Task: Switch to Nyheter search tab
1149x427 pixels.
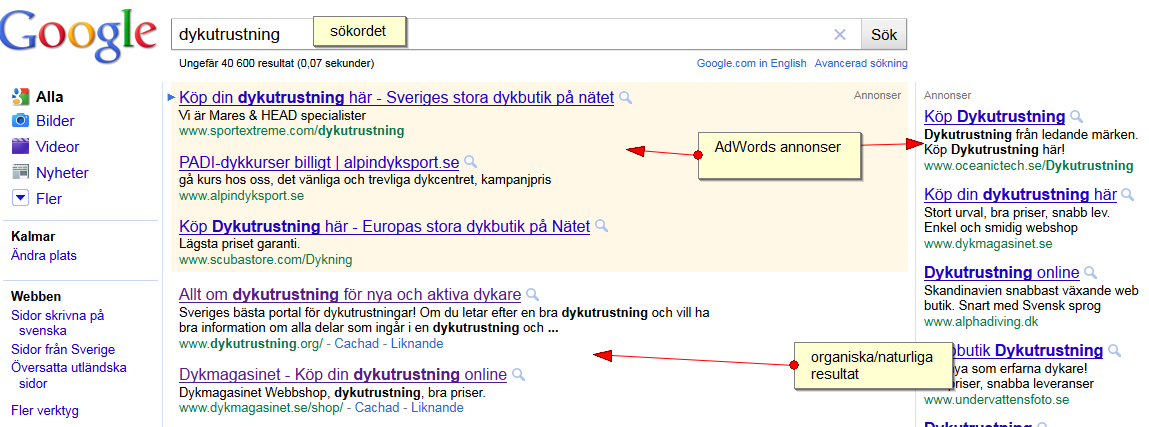Action: pos(62,173)
